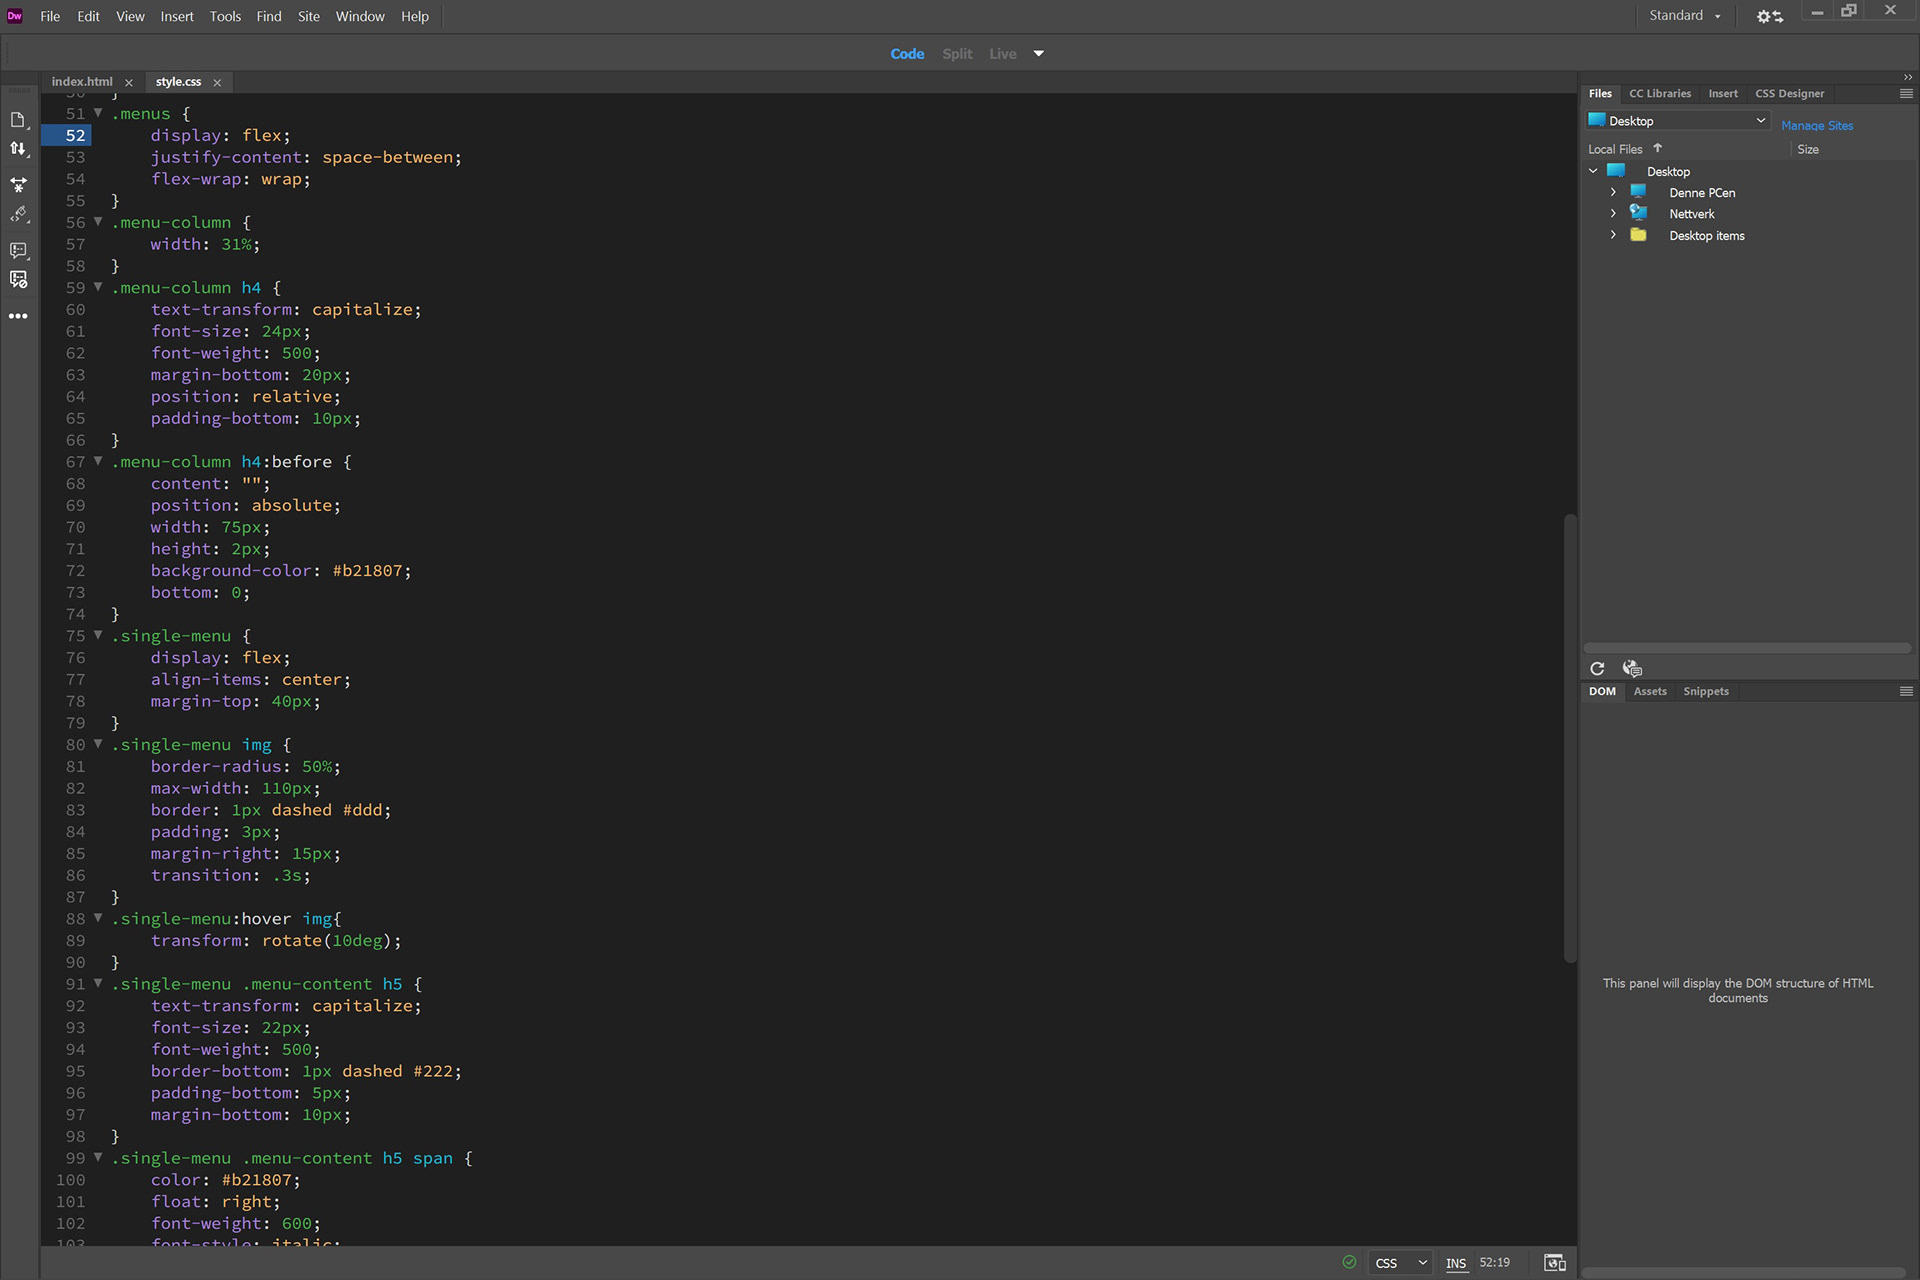Click the server connect icon beside refresh
Viewport: 1920px width, 1280px height.
coord(1632,668)
